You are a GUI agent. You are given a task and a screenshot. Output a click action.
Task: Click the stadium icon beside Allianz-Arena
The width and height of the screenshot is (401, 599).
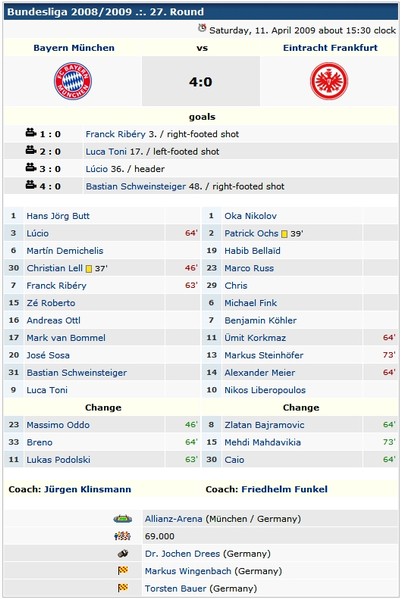(x=123, y=519)
